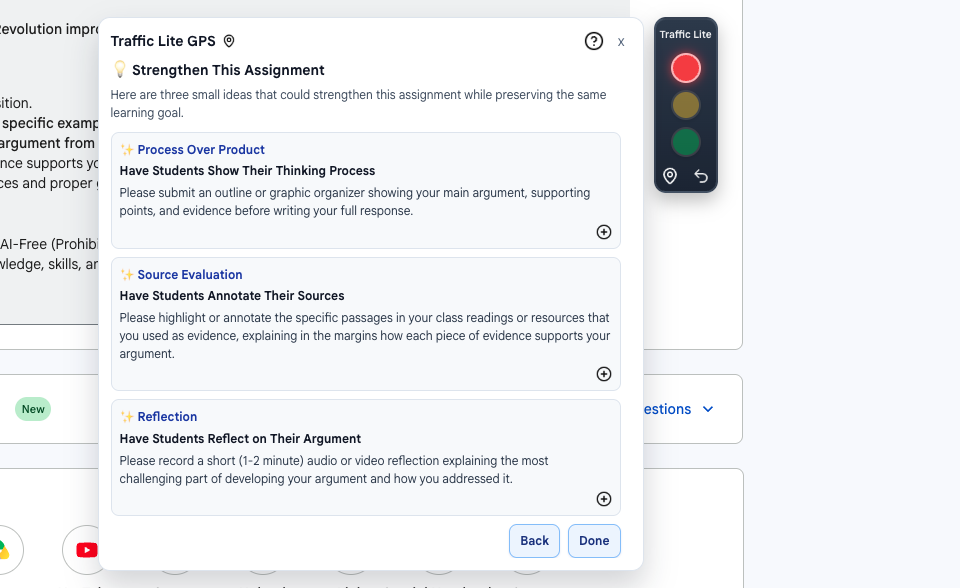This screenshot has width=960, height=588.
Task: Click the 'Strengthen This Assignment' heading
Action: 228,70
